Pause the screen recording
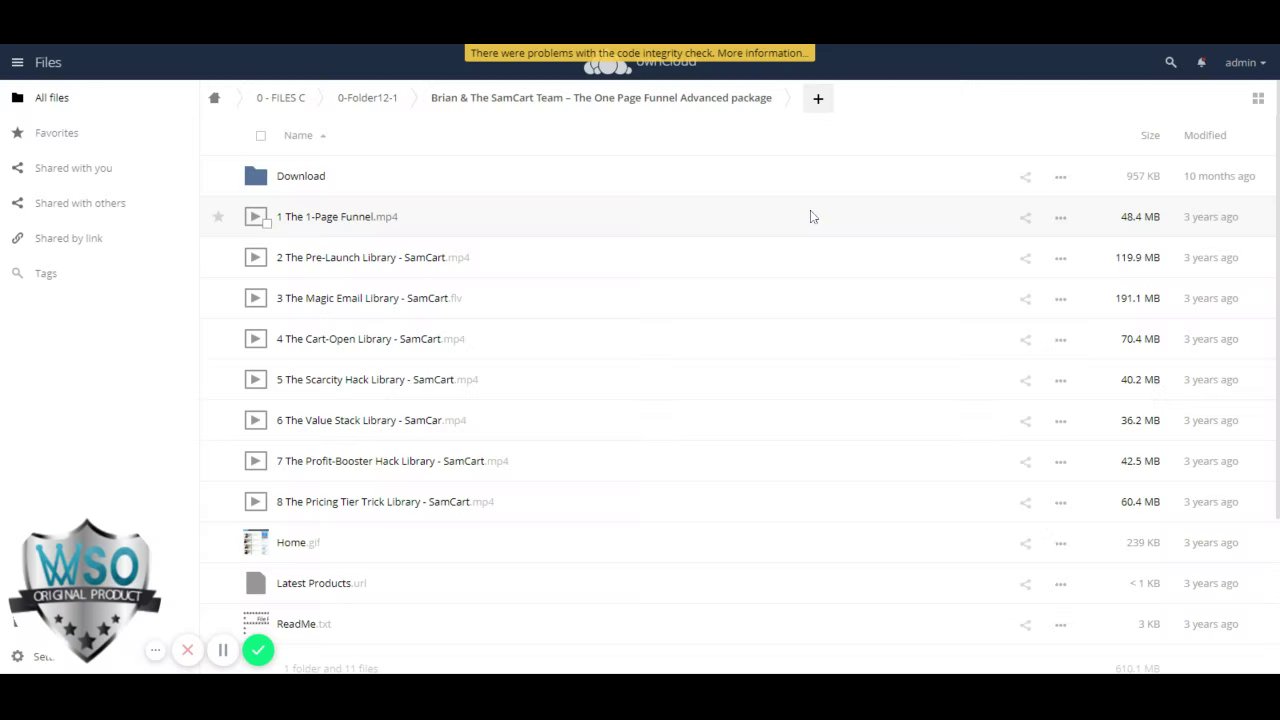1280x720 pixels. [x=223, y=650]
